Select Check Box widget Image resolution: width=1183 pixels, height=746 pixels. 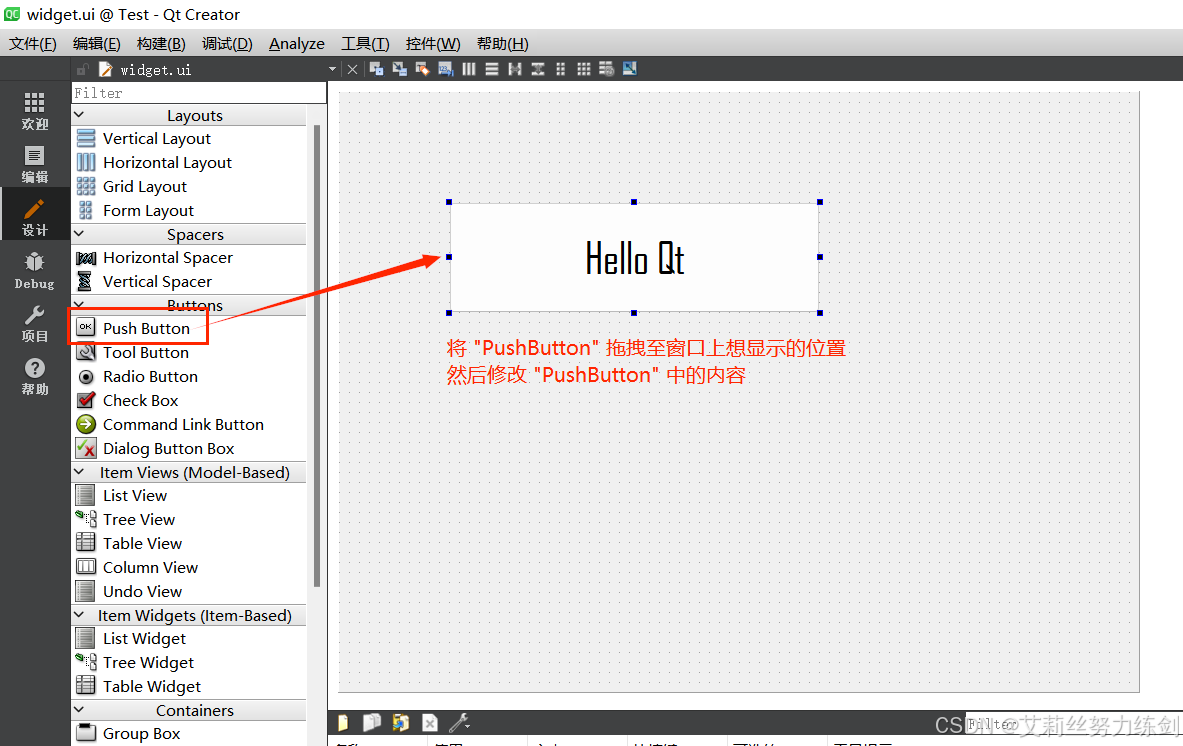point(189,401)
